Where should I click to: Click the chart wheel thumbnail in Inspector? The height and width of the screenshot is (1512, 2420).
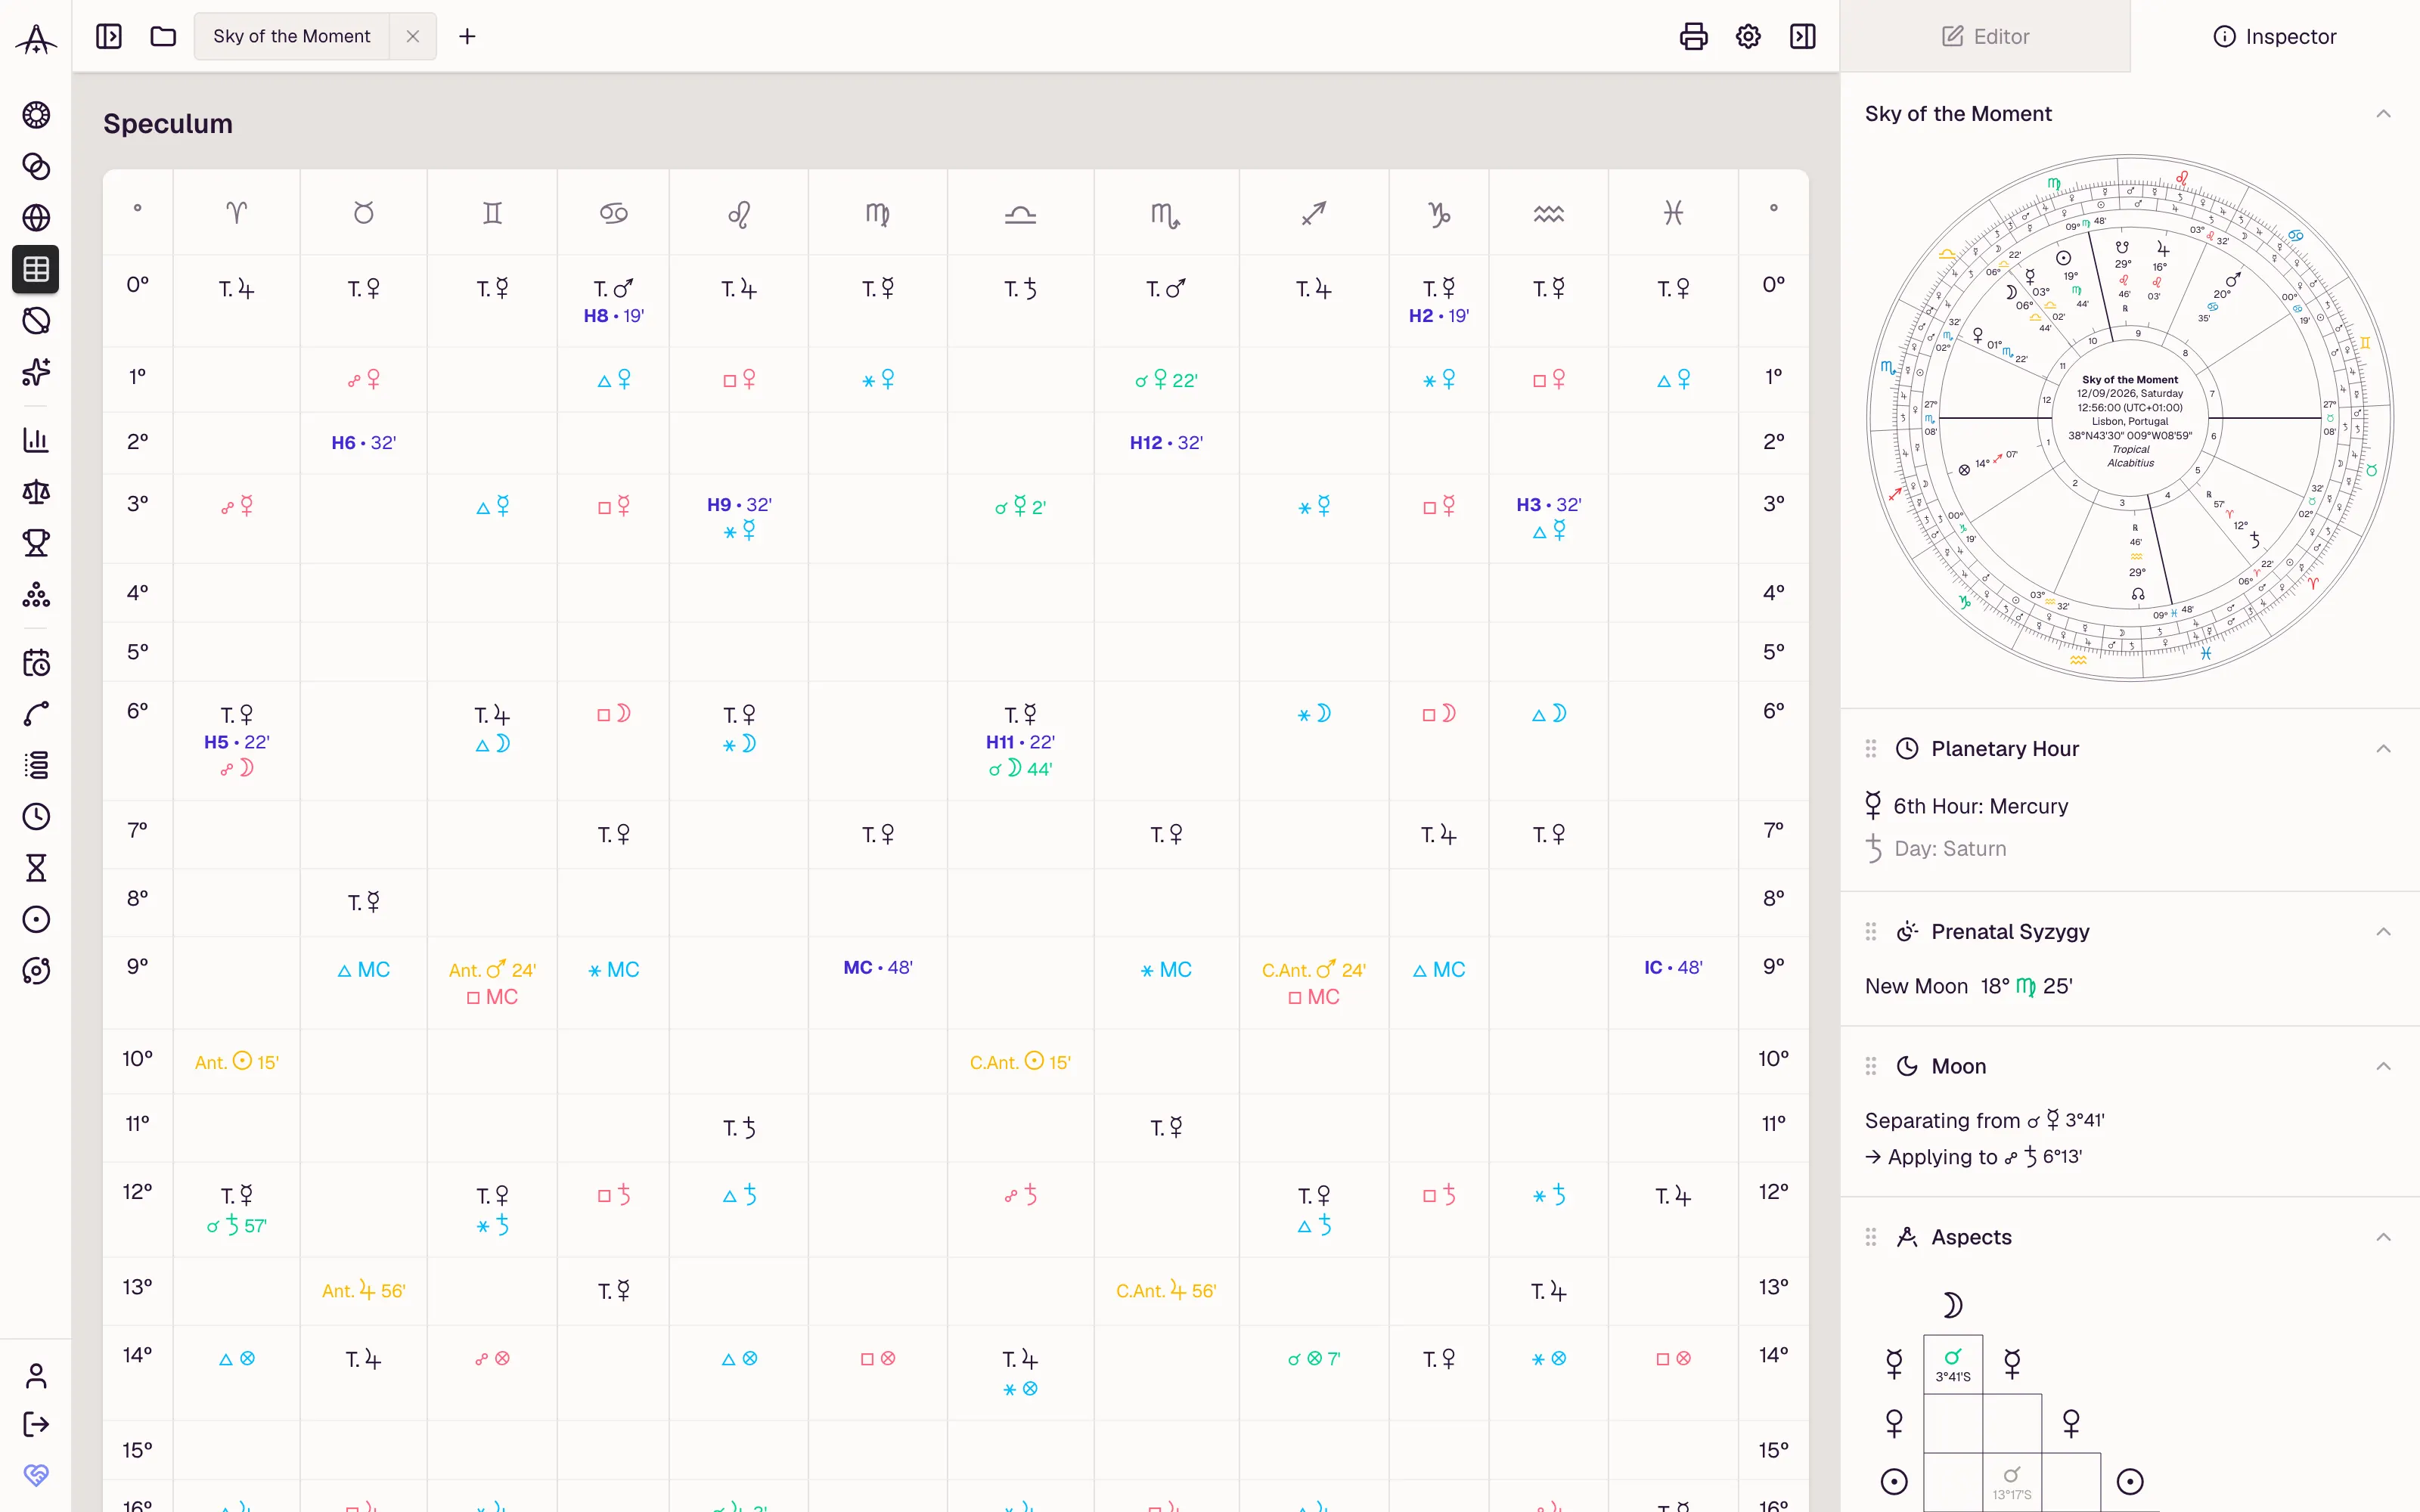coord(2130,418)
